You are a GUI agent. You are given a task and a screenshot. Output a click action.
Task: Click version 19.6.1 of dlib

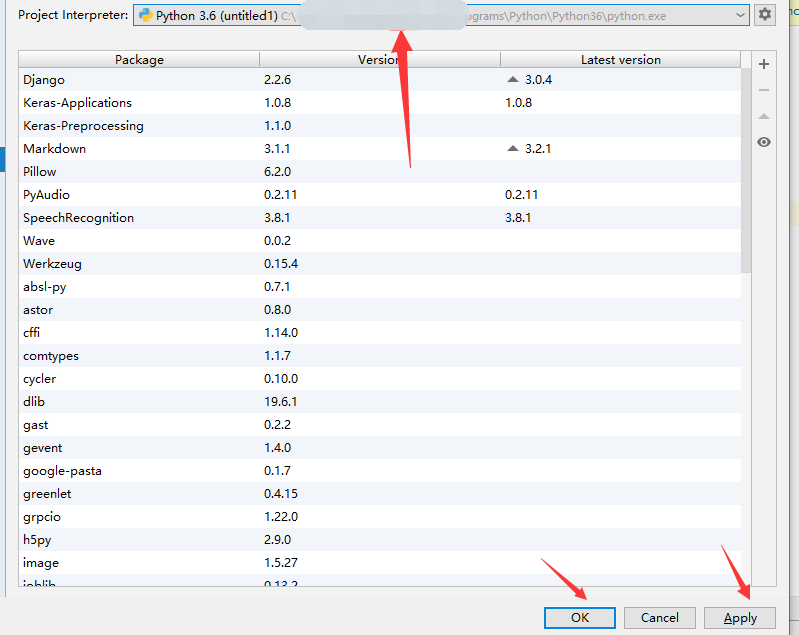[281, 402]
